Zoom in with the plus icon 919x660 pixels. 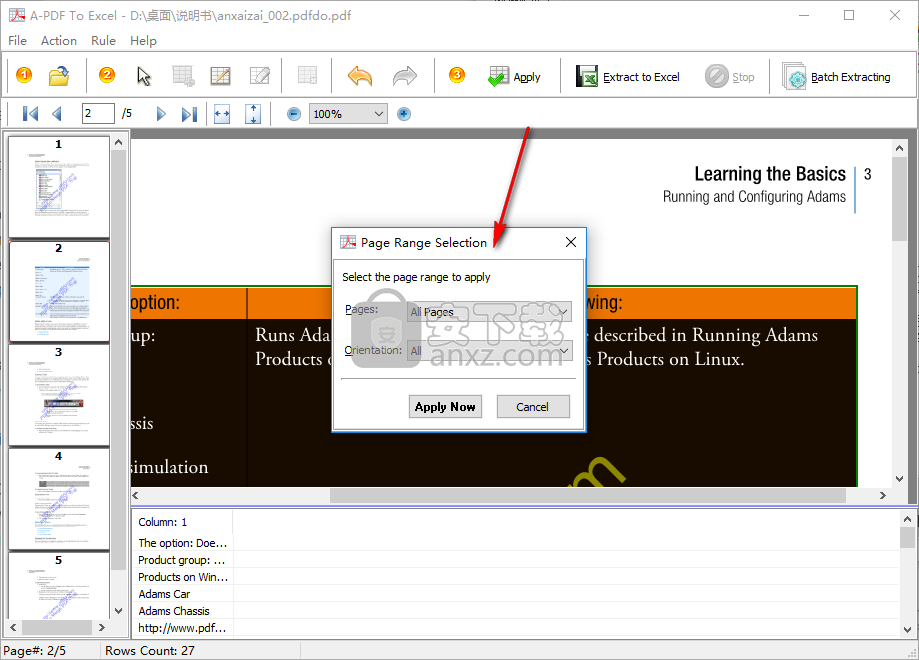click(404, 114)
